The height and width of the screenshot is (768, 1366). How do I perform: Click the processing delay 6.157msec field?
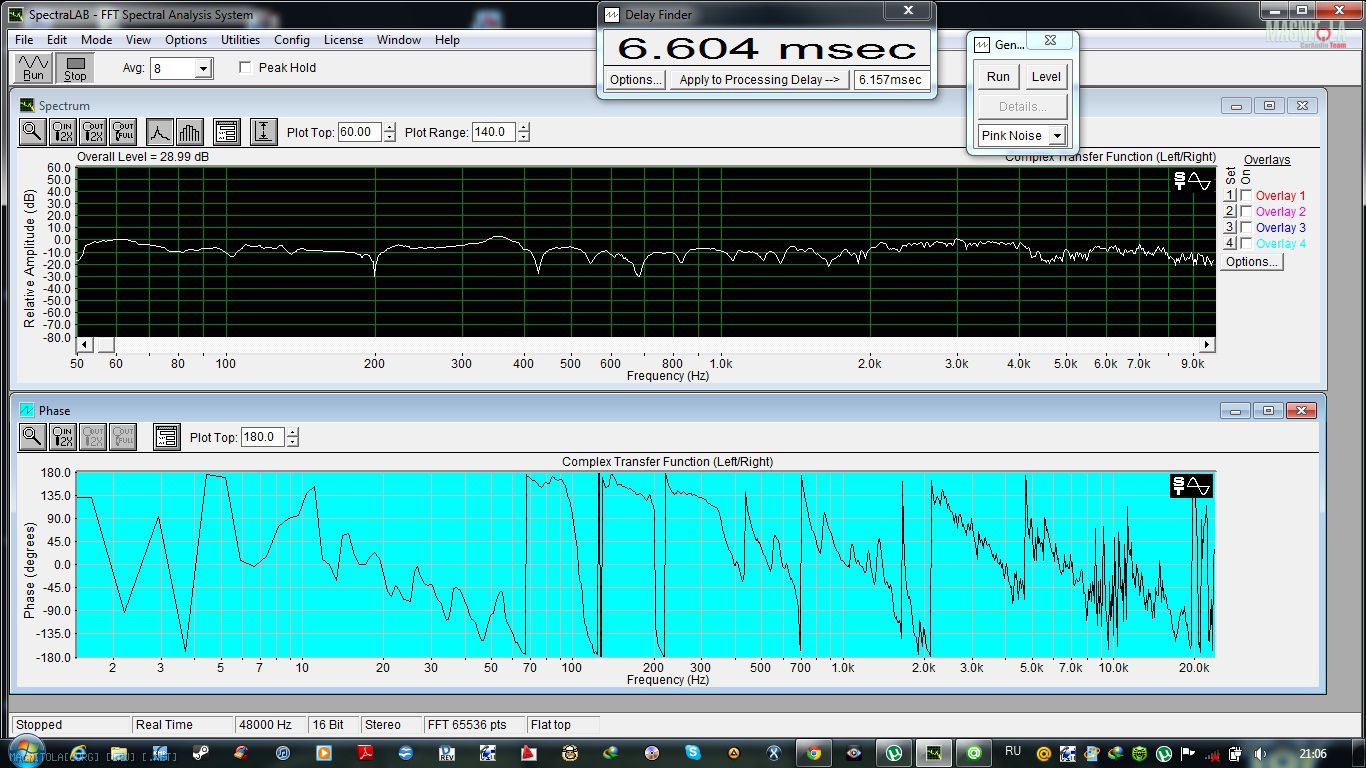pyautogui.click(x=891, y=80)
